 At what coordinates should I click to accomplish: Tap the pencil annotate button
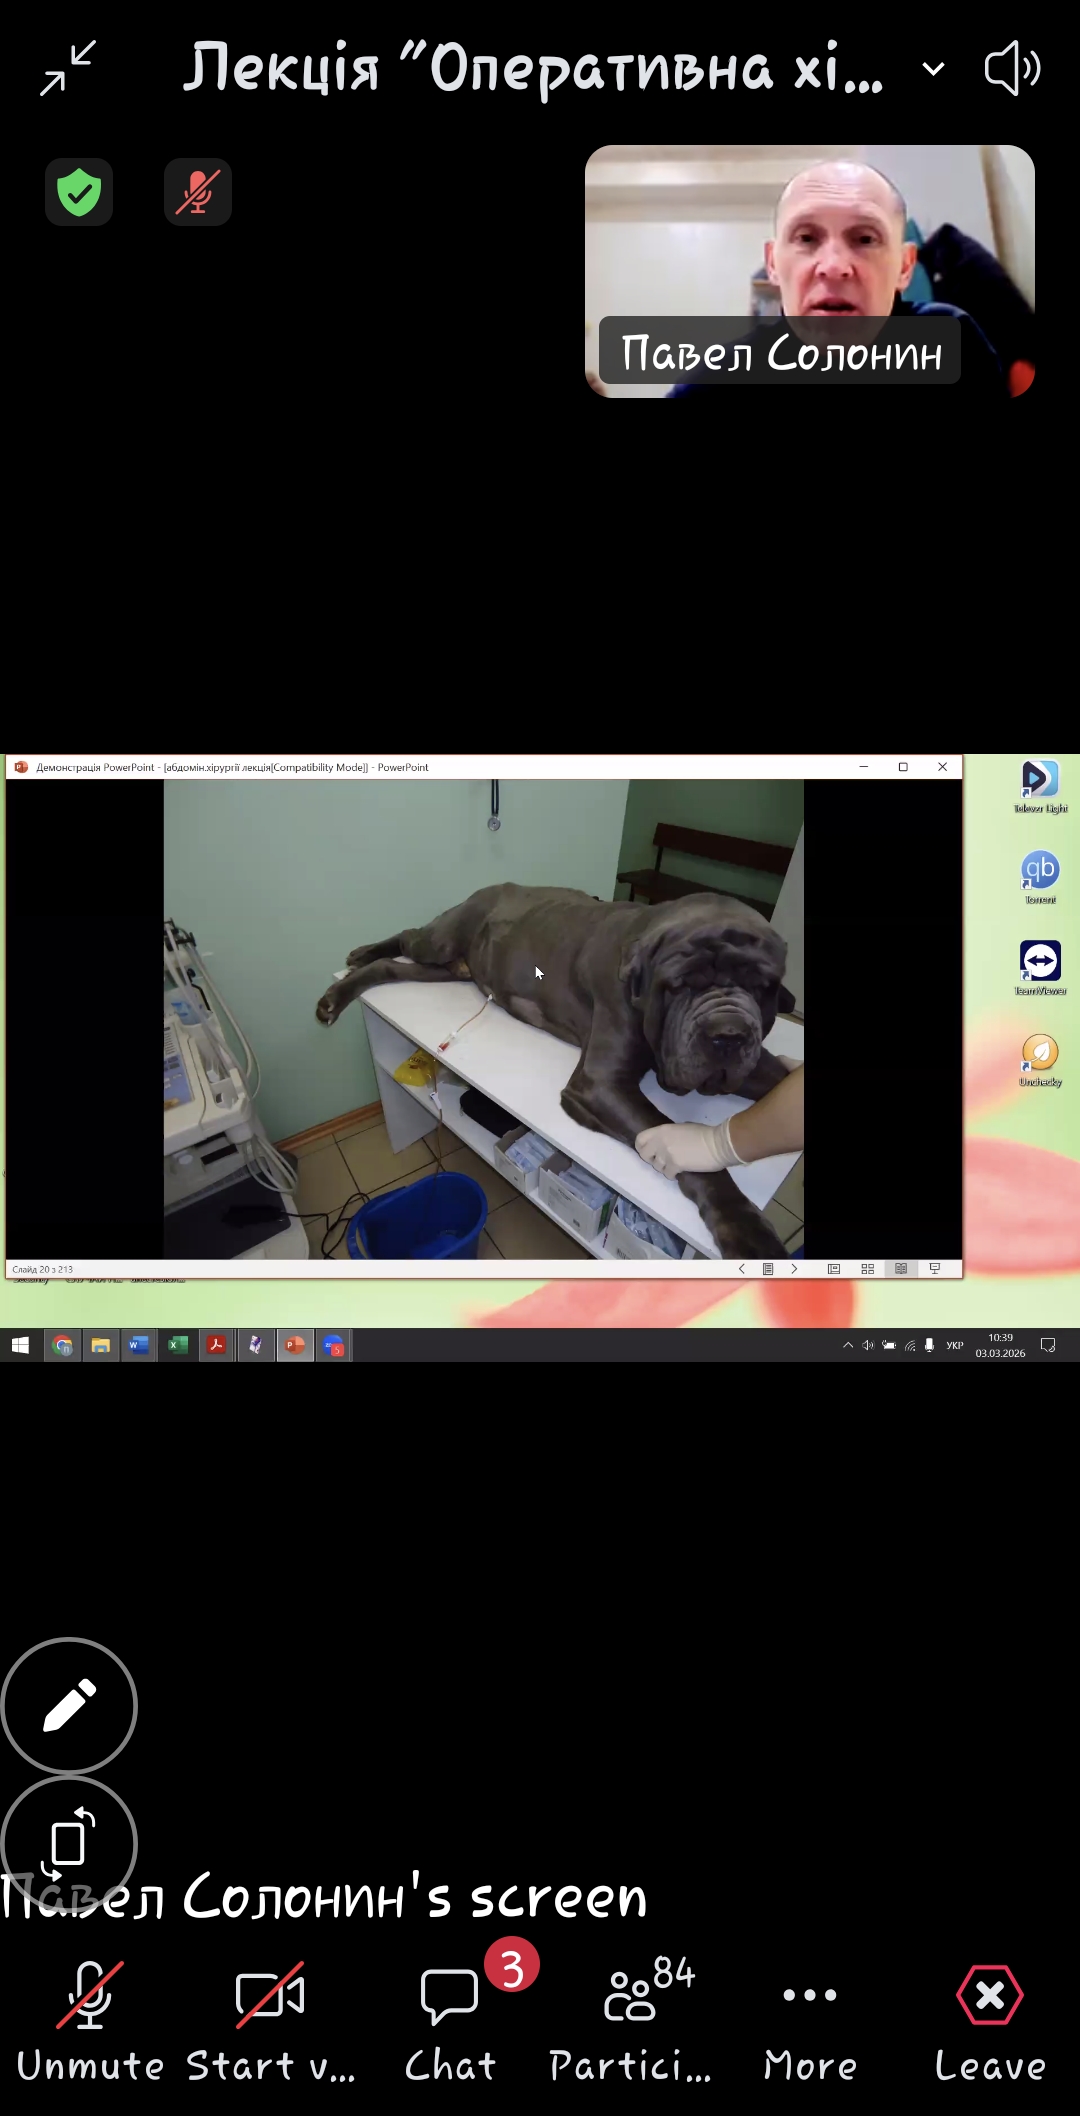[x=69, y=1705]
